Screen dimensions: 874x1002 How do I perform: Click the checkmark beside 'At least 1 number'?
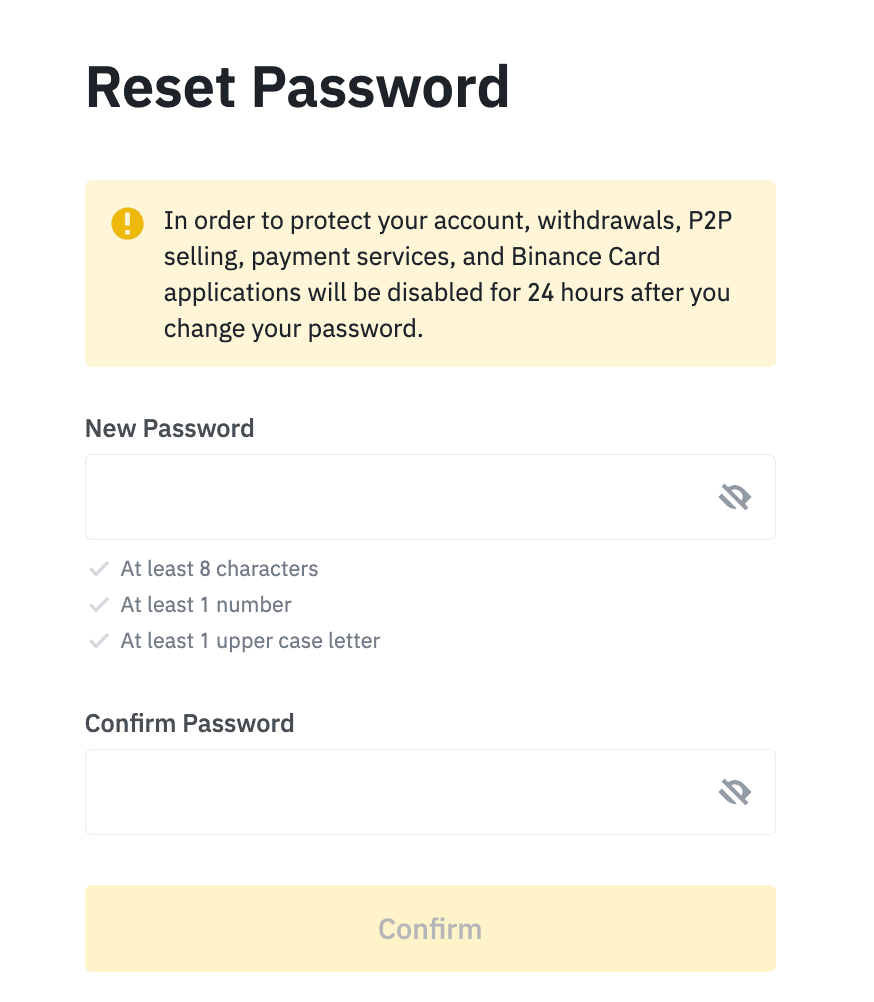(x=98, y=605)
